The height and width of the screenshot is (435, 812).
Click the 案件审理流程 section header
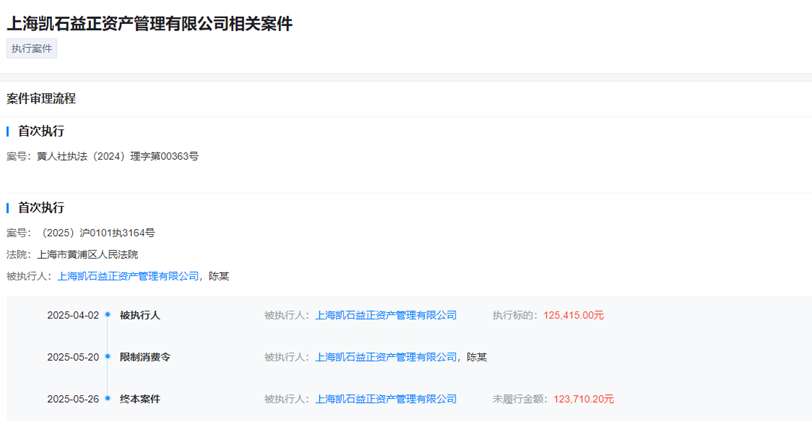[x=41, y=99]
